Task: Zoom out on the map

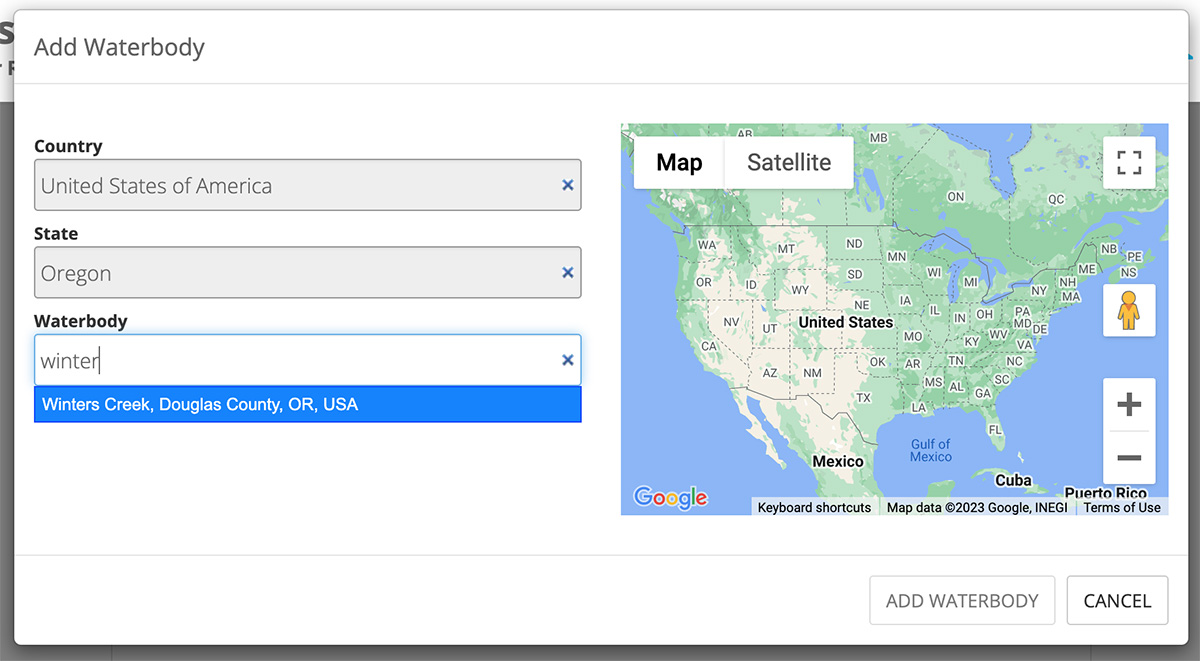Action: pos(1129,458)
